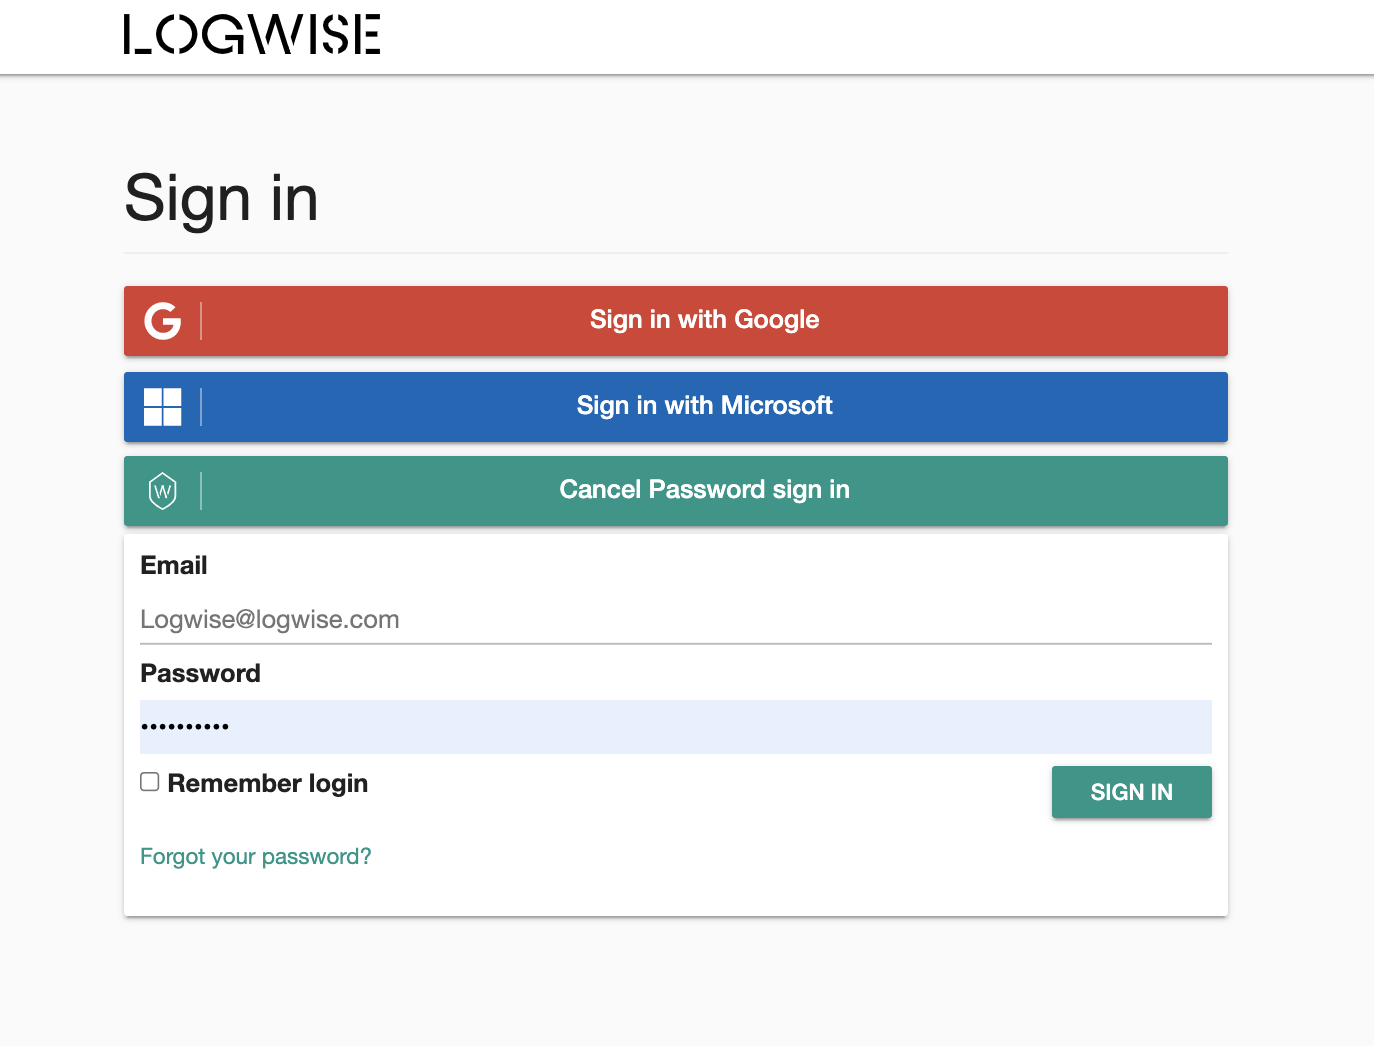Click the Microsoft Windows logo icon
Image resolution: width=1374 pixels, height=1046 pixels.
[162, 407]
